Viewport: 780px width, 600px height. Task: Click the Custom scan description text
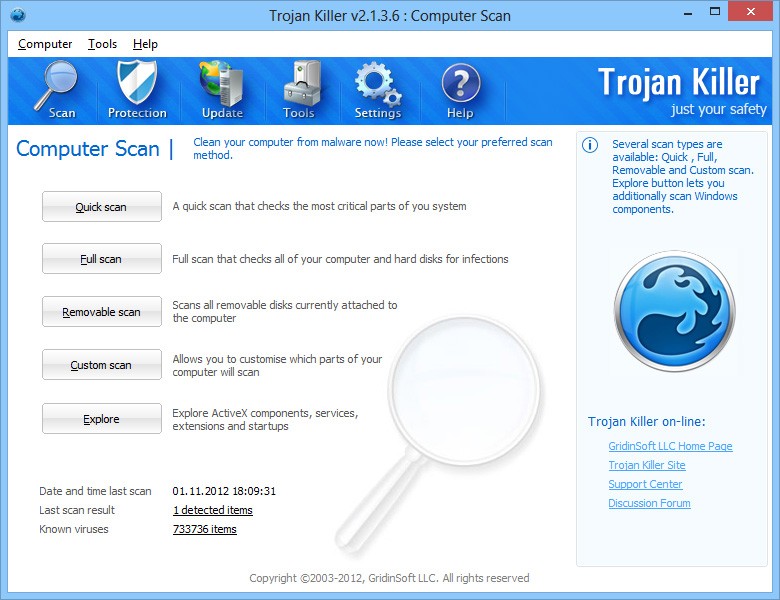click(277, 366)
